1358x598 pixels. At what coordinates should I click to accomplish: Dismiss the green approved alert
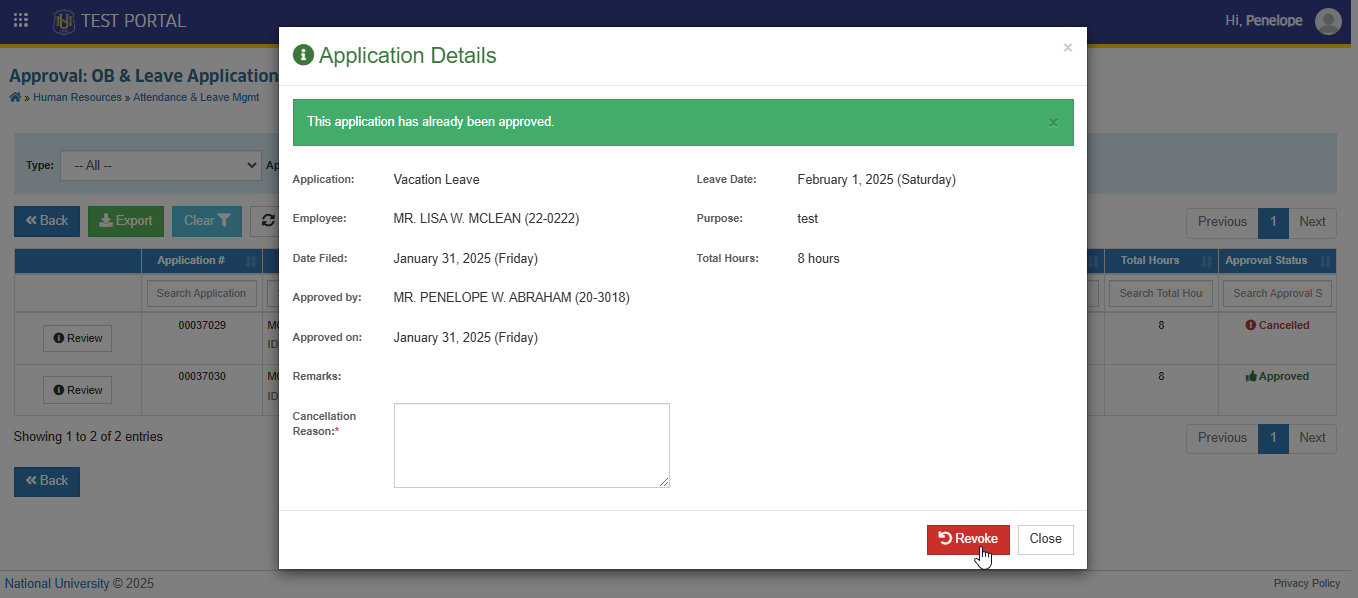coord(1053,123)
